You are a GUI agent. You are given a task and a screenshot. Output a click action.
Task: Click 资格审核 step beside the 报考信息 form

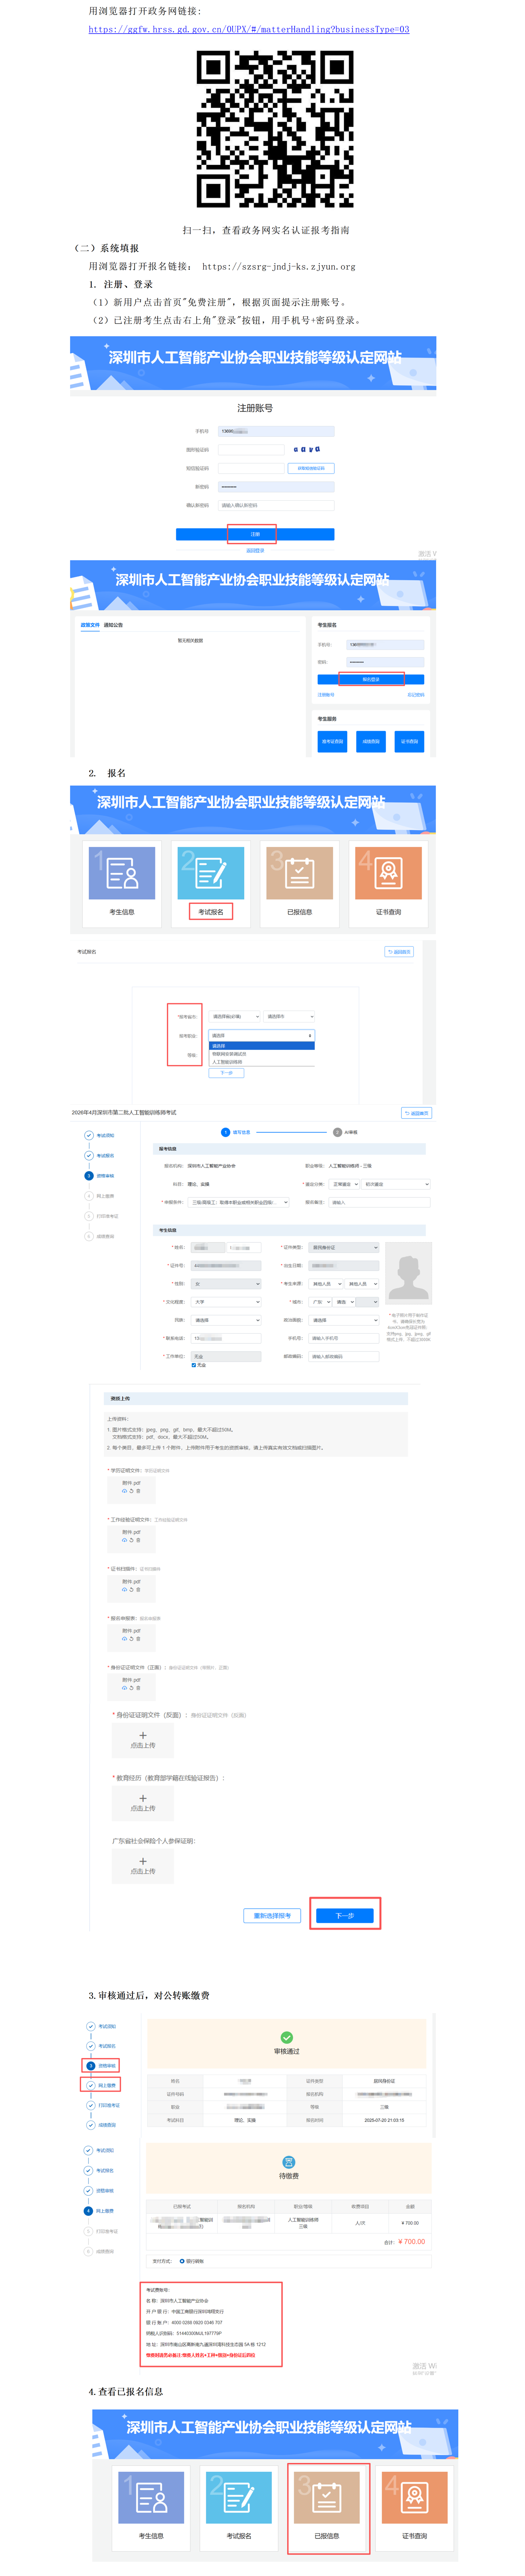[100, 1176]
